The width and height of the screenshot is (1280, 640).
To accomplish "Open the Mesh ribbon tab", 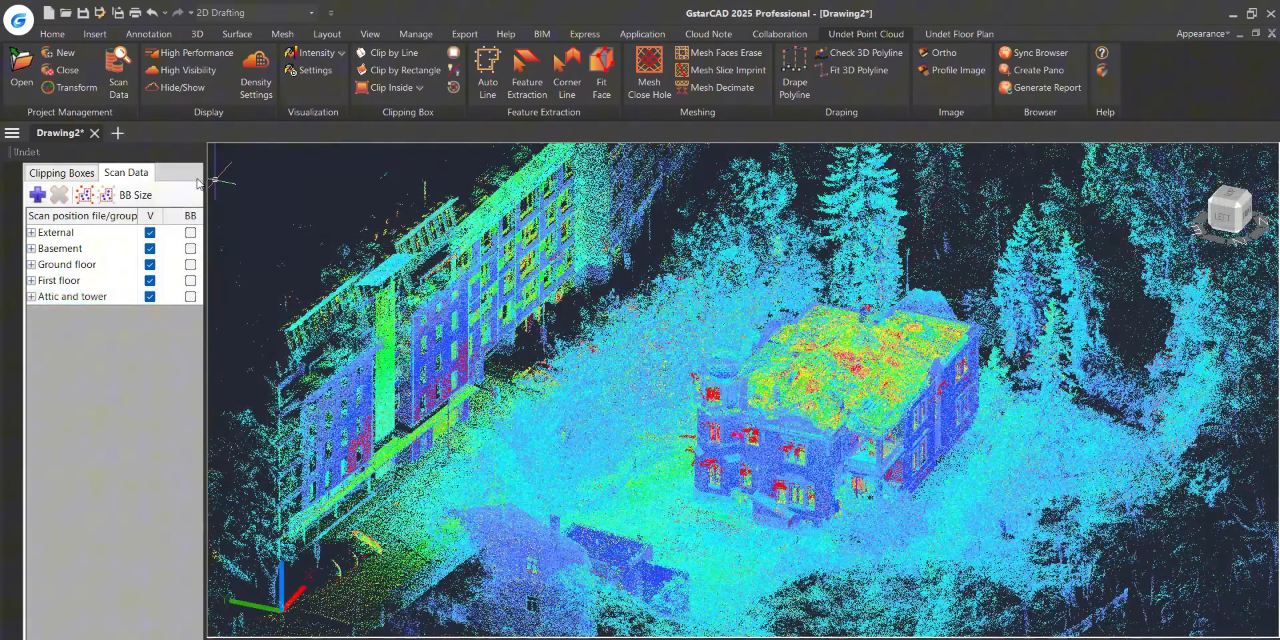I will point(282,34).
